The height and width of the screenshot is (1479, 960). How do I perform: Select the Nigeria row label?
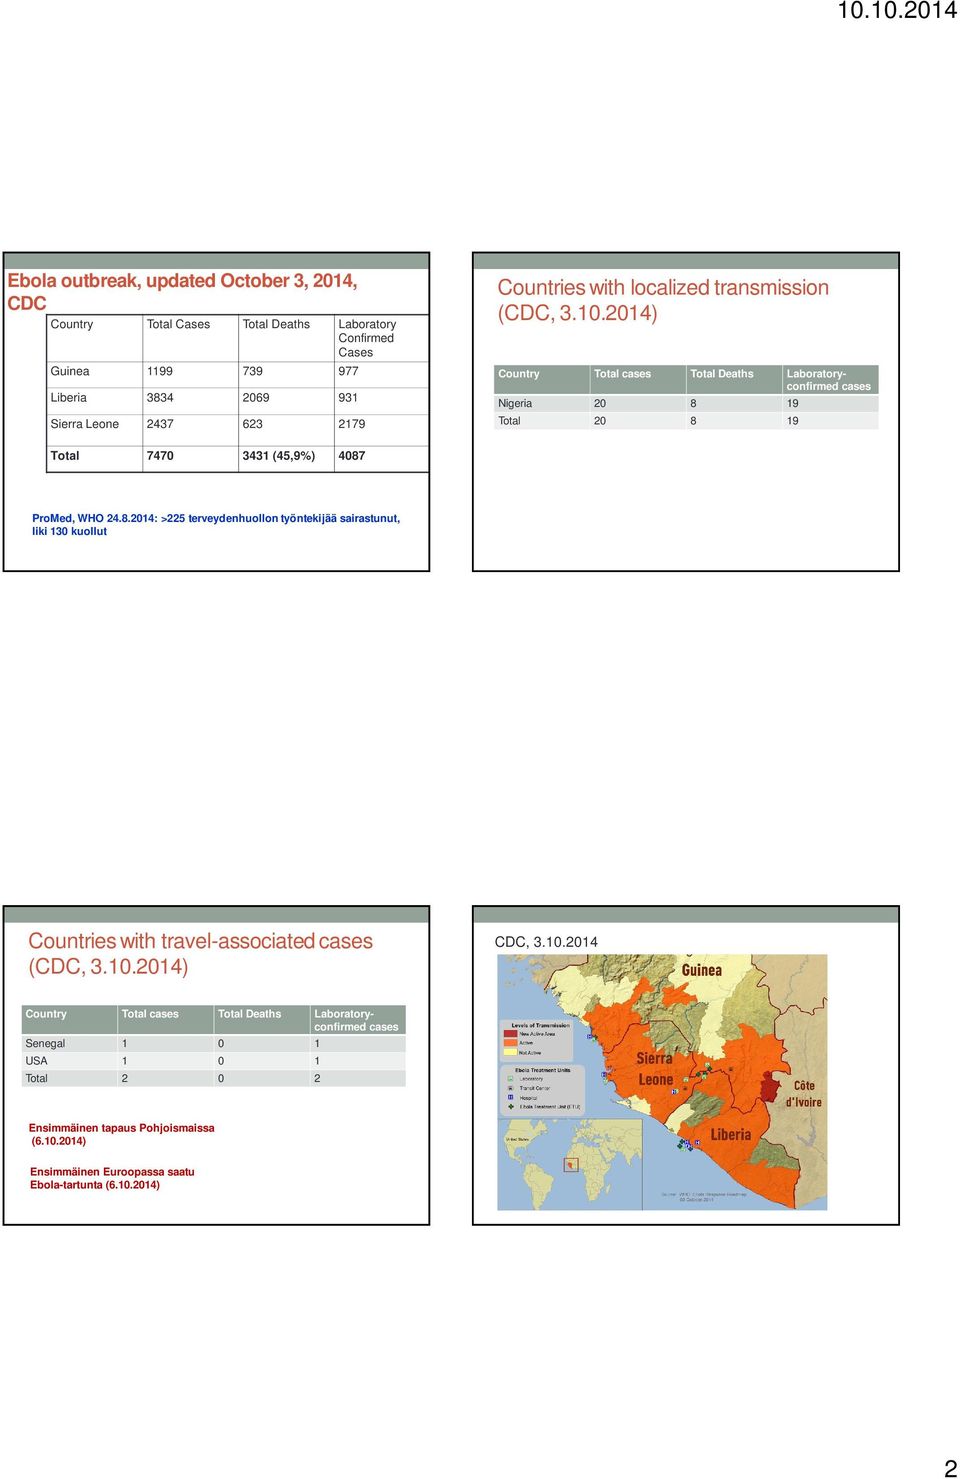click(x=515, y=404)
